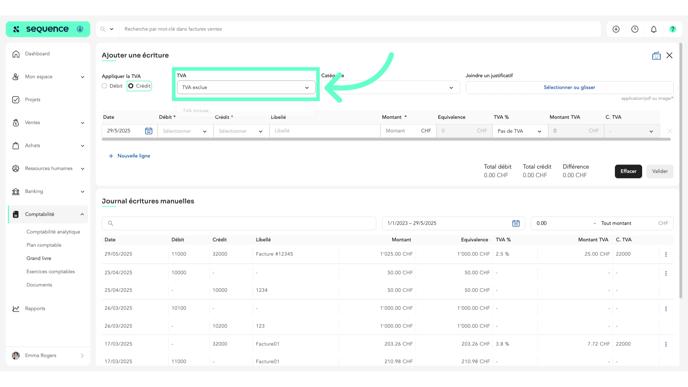Screen dimensions: 688x387
Task: Click the Comptabilité calculator icon
Action: click(x=16, y=214)
